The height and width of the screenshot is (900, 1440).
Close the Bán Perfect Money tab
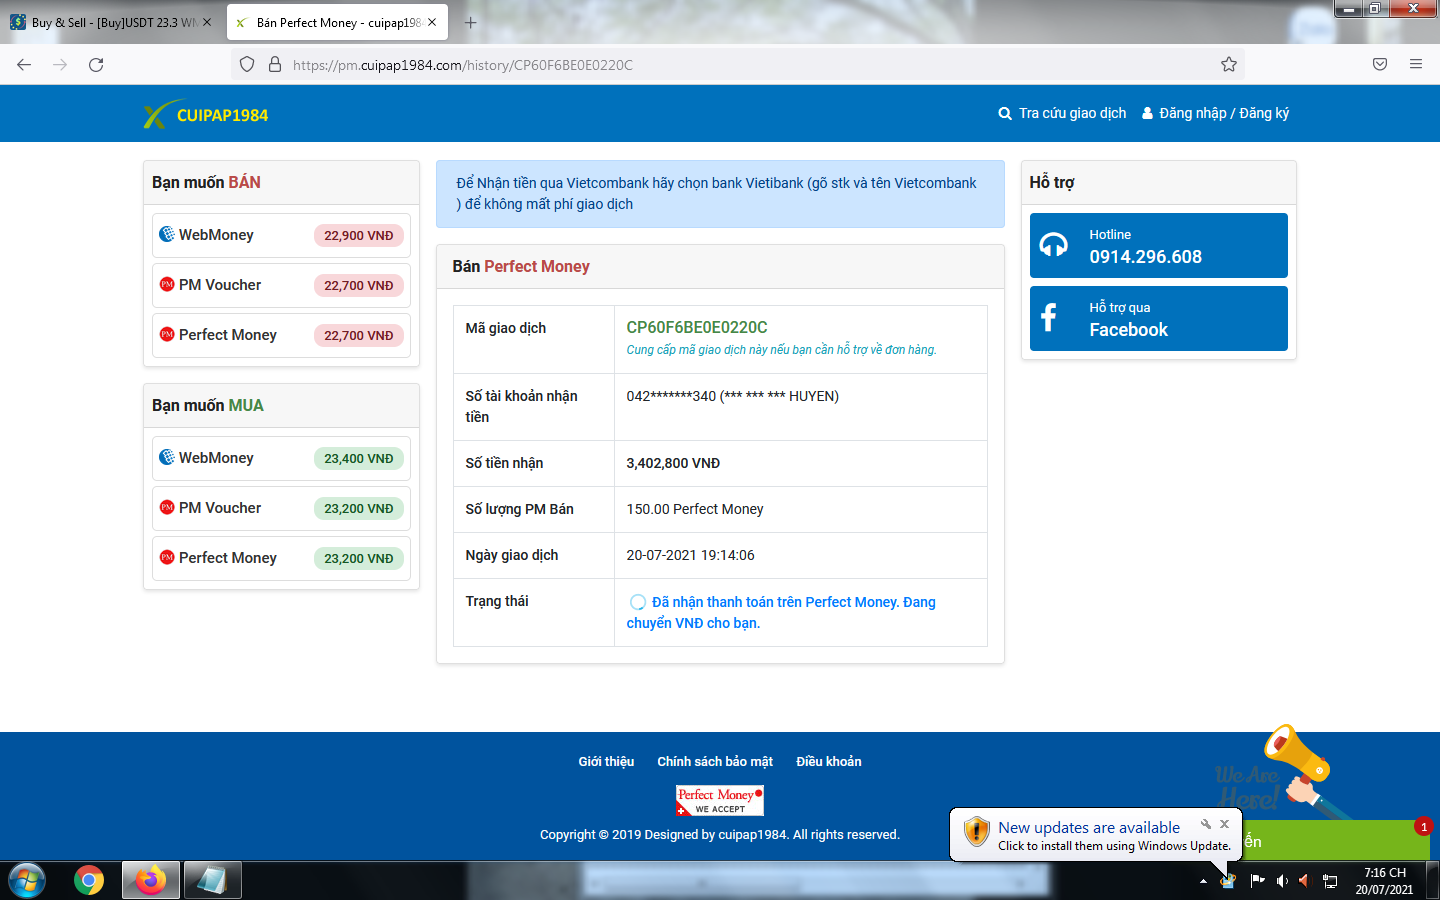click(x=432, y=22)
